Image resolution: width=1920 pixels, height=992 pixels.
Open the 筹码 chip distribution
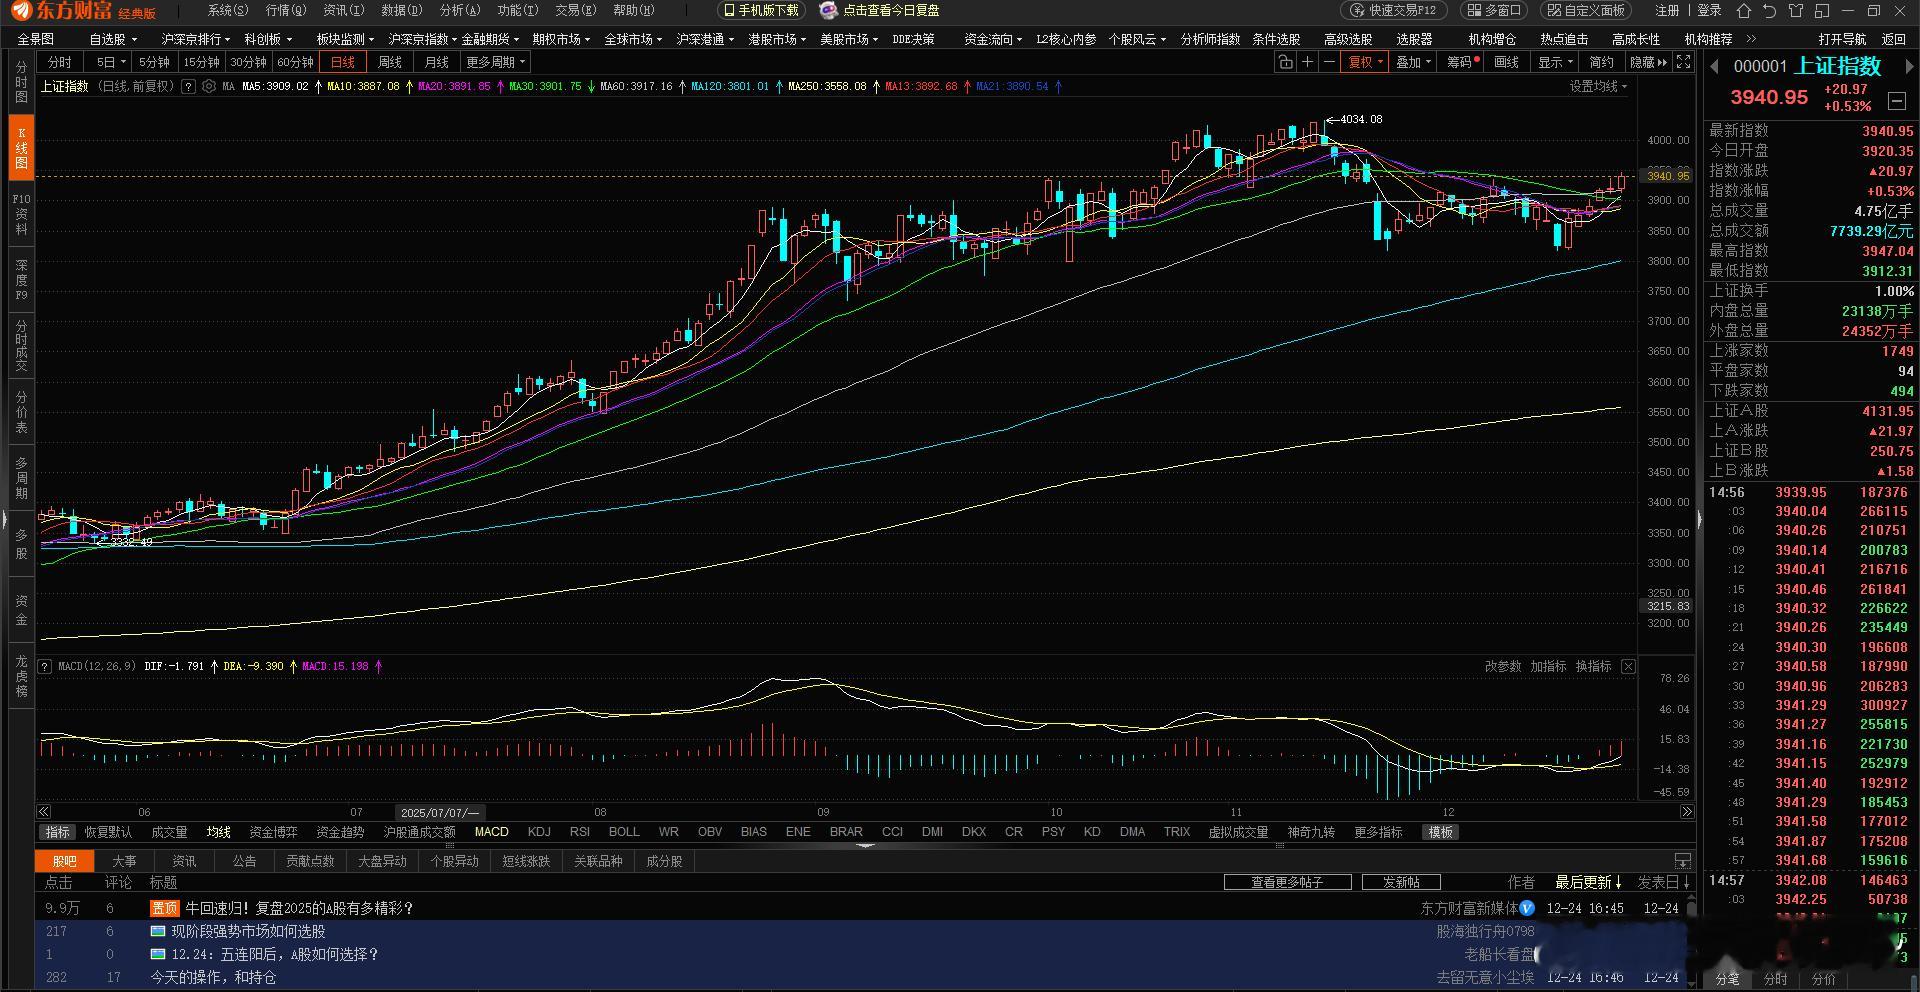point(1462,62)
